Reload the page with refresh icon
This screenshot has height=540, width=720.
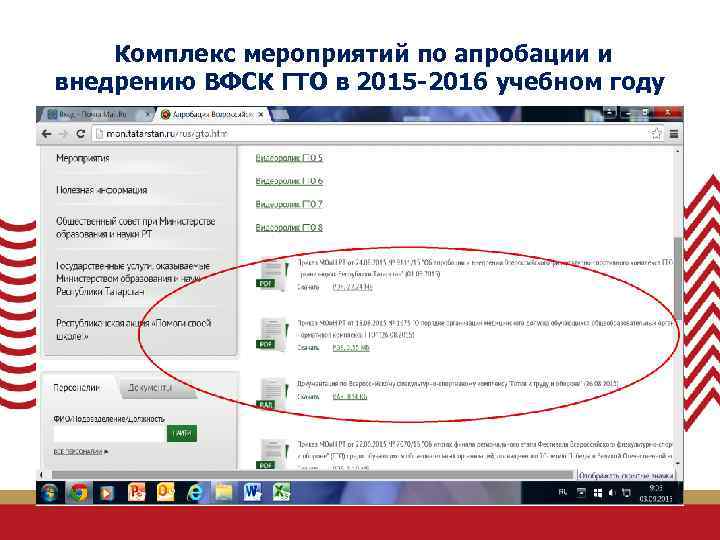[x=80, y=134]
